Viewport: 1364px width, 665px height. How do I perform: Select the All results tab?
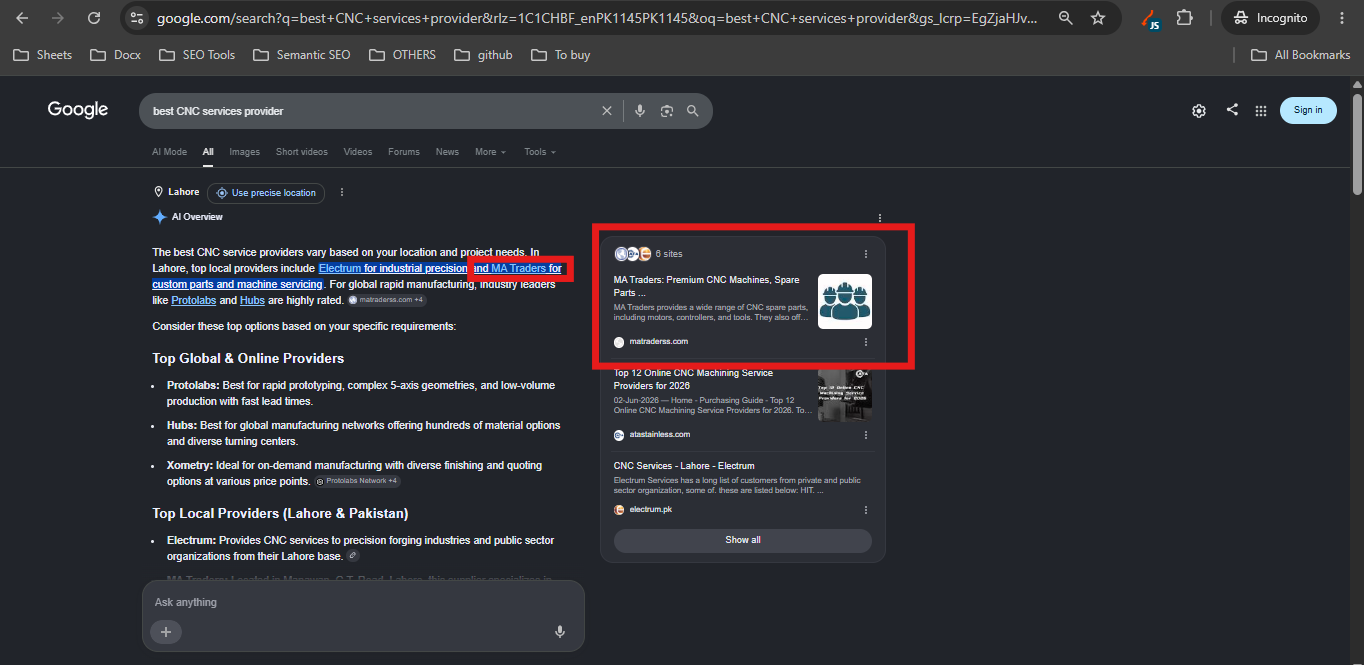click(208, 152)
